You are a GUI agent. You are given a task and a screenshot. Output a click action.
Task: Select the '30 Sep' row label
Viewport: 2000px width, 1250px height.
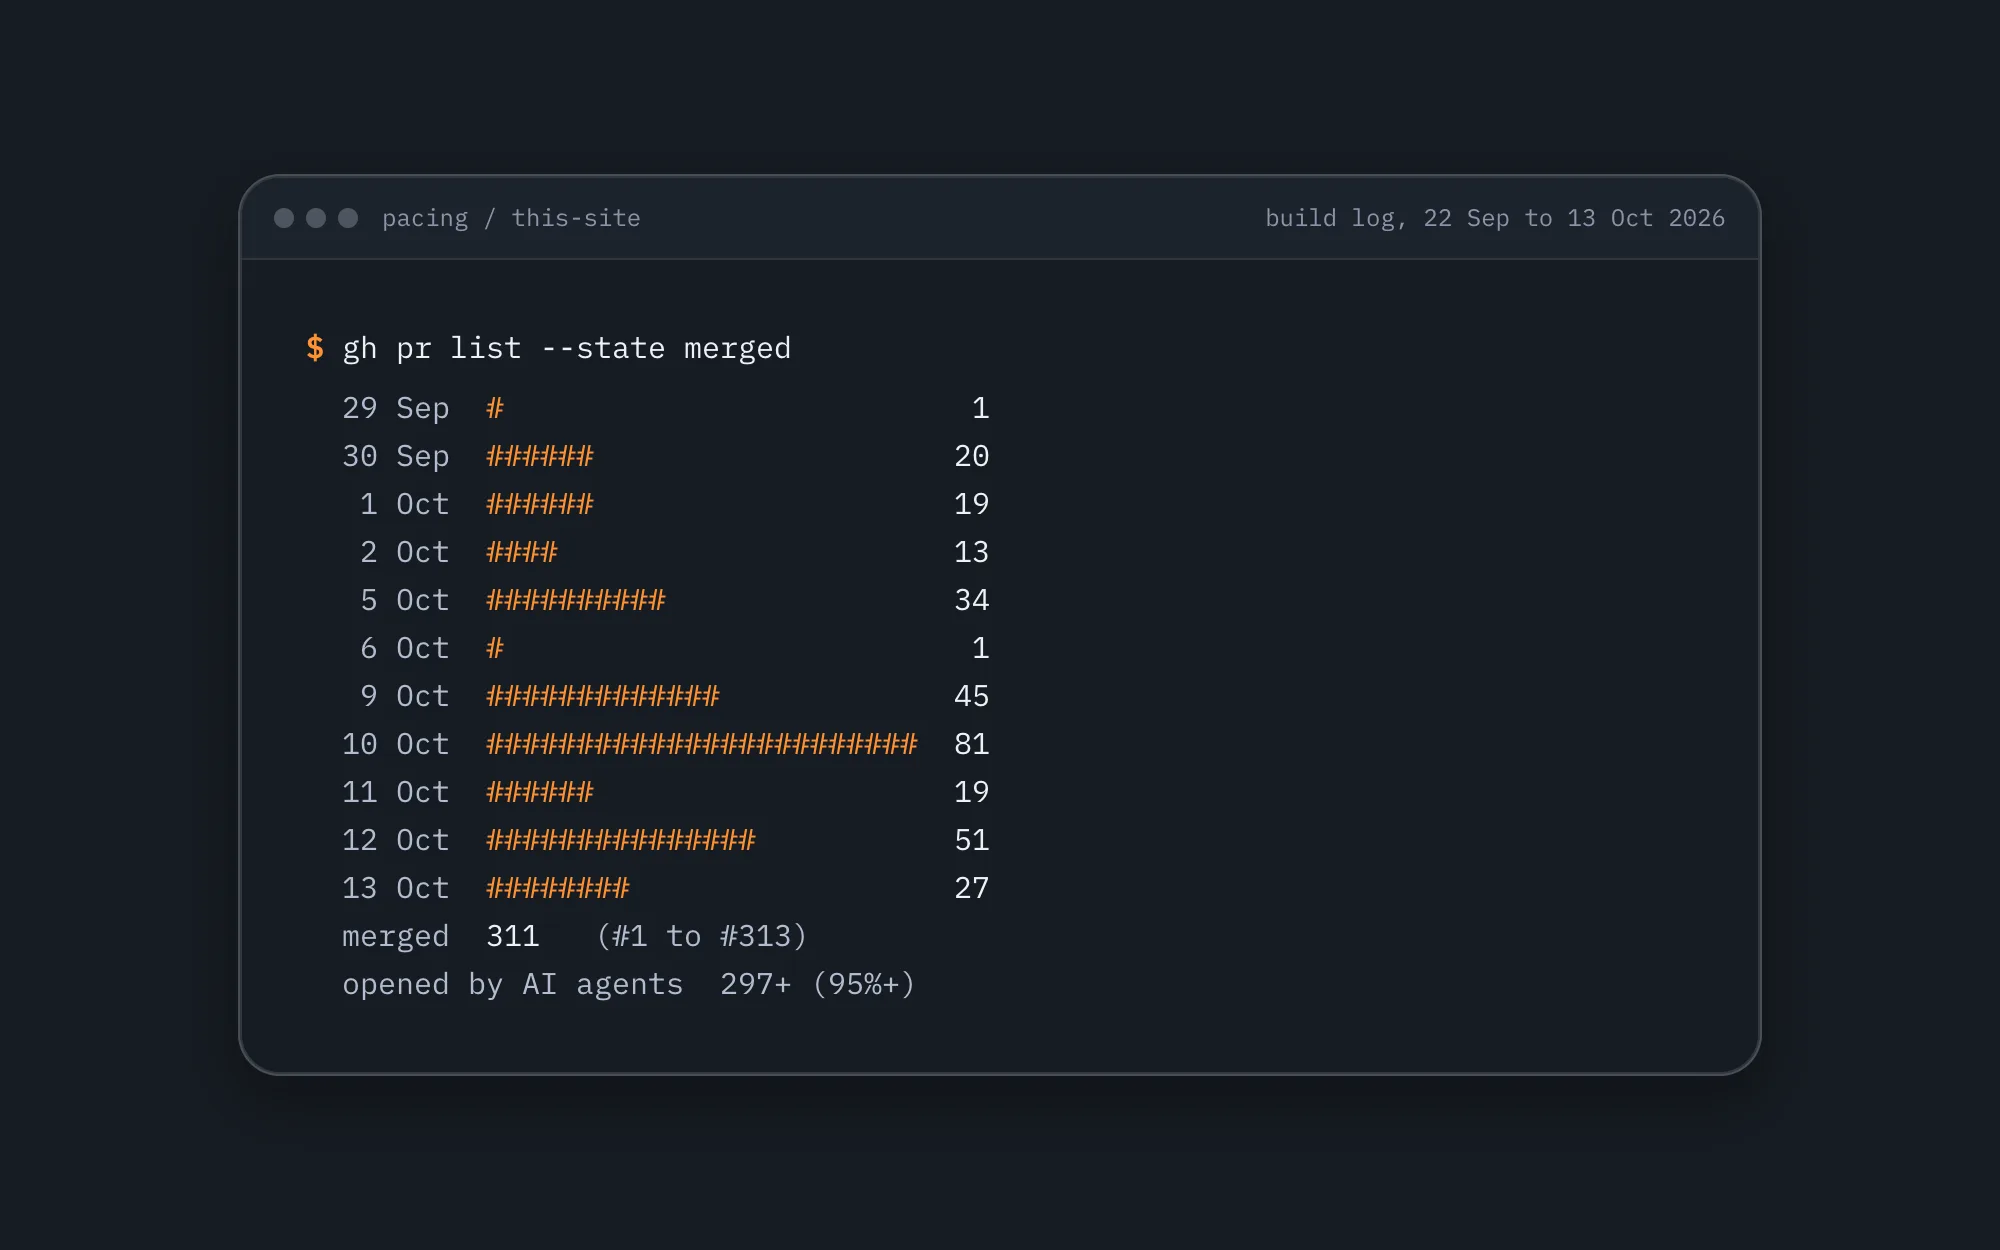pyautogui.click(x=396, y=456)
